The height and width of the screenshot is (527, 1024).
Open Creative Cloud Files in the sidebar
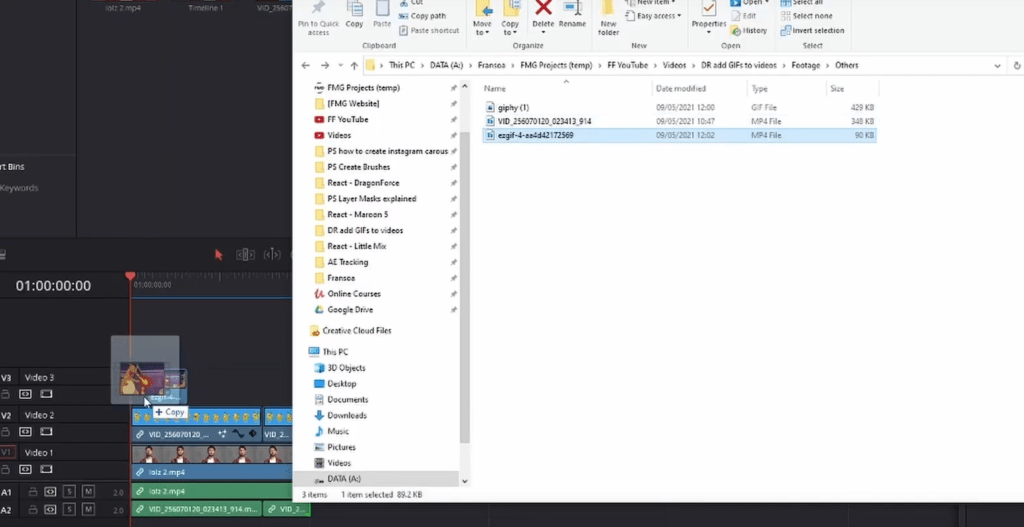[357, 330]
